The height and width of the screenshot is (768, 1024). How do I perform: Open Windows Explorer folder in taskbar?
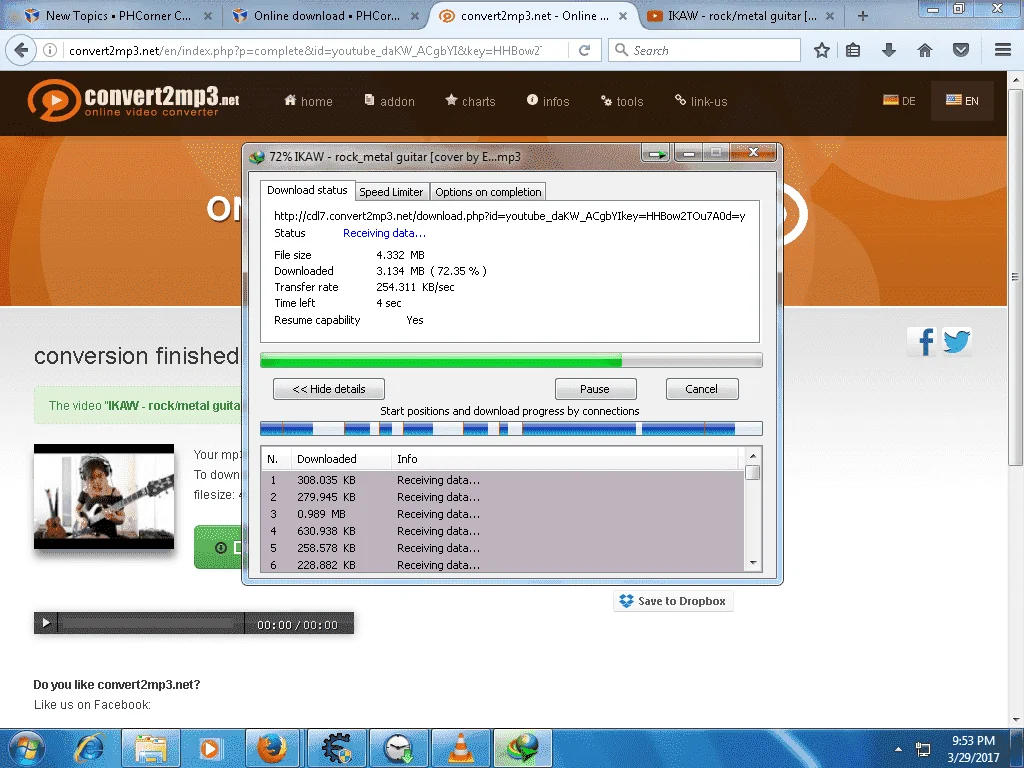point(150,748)
